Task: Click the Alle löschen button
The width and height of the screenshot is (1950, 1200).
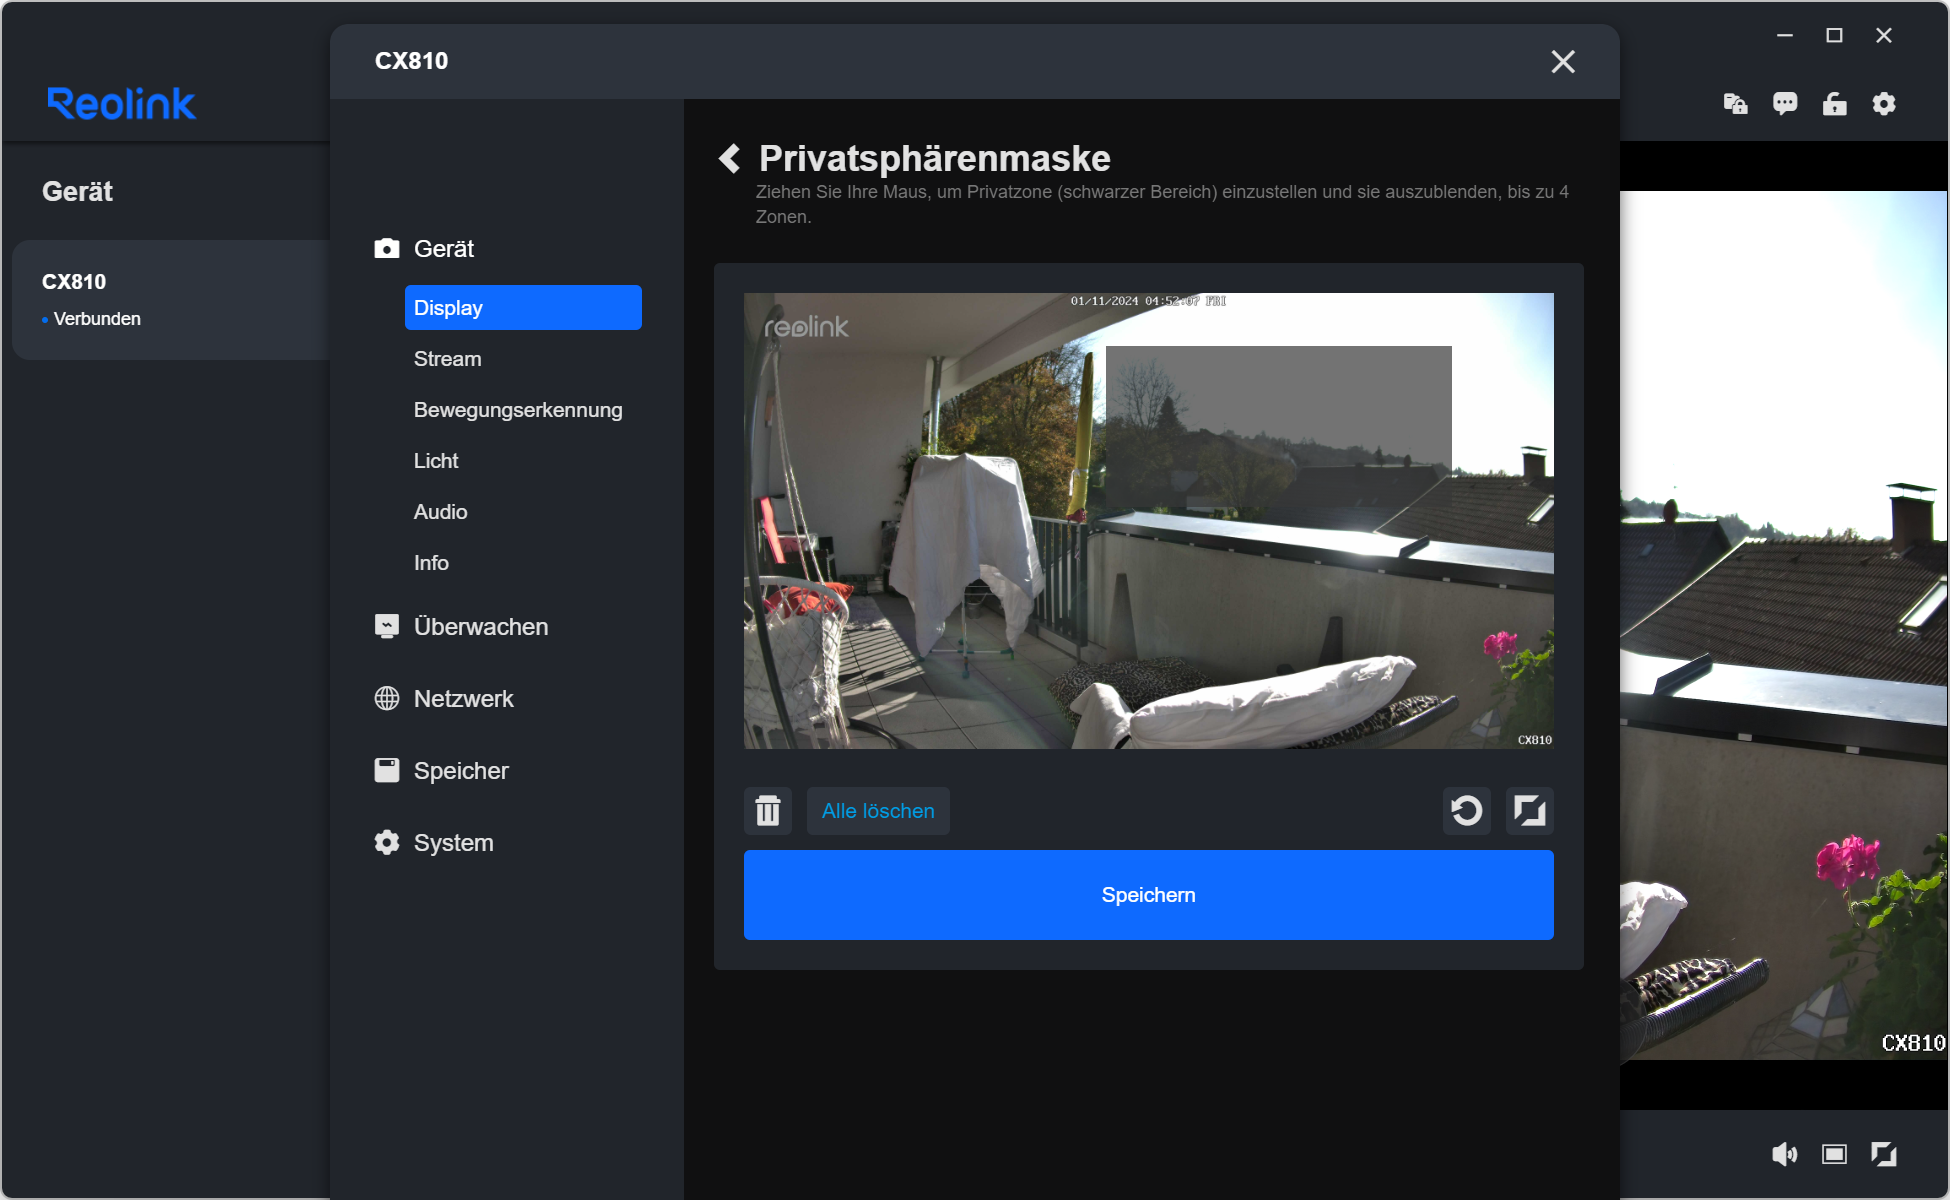Action: coord(878,811)
